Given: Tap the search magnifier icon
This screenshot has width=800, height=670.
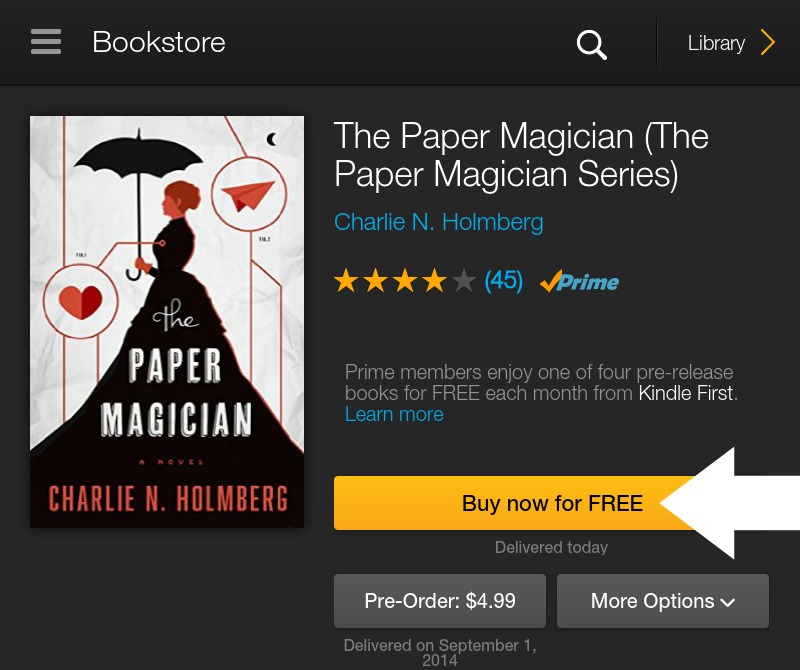Looking at the screenshot, I should coord(592,44).
